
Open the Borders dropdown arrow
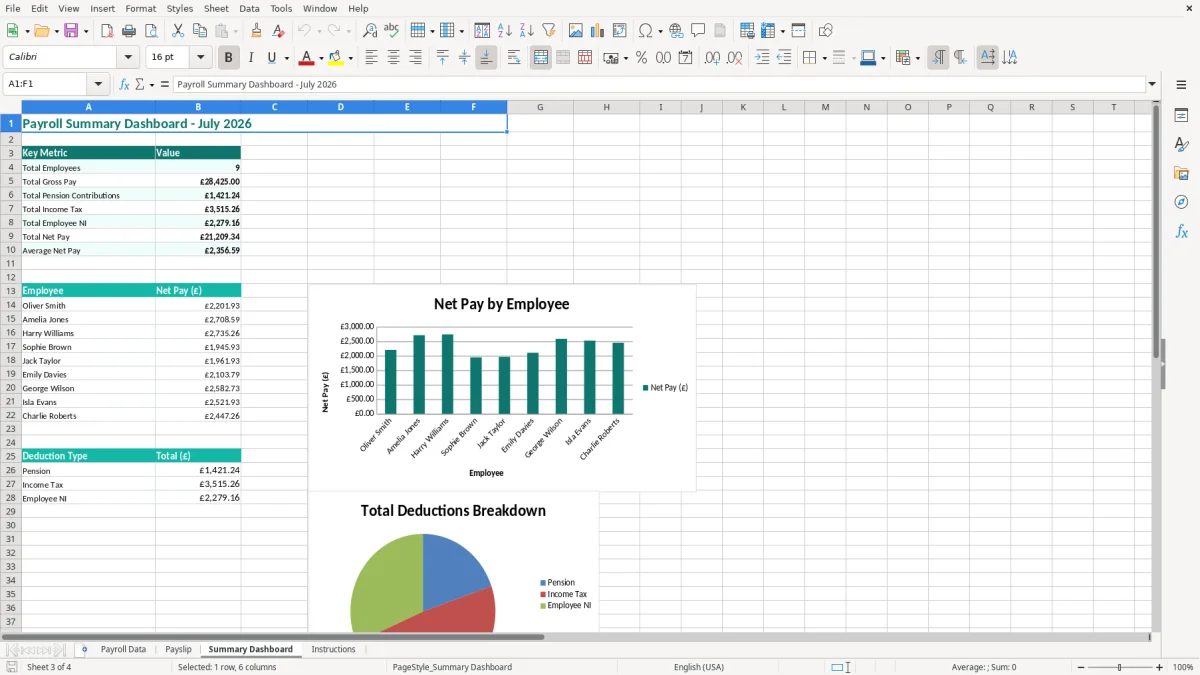tap(824, 58)
